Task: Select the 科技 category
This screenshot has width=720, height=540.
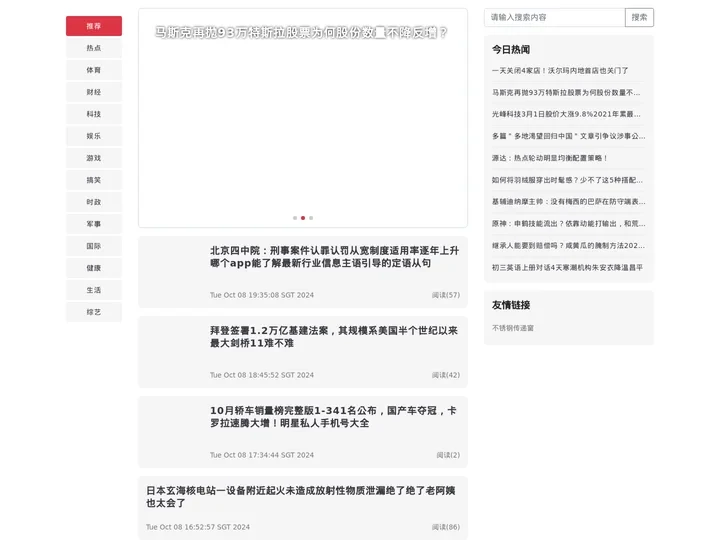Action: pyautogui.click(x=94, y=114)
